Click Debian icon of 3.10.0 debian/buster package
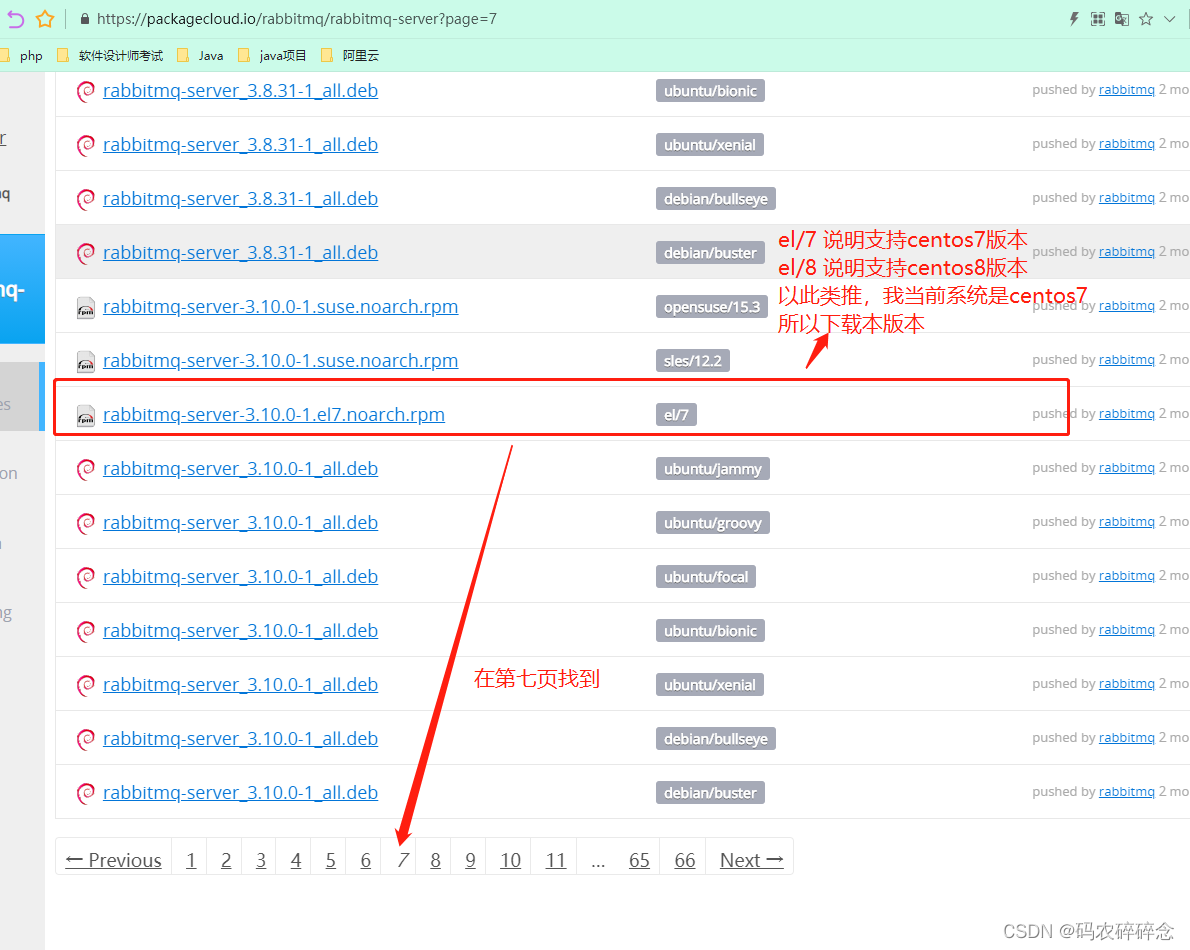 tap(86, 793)
